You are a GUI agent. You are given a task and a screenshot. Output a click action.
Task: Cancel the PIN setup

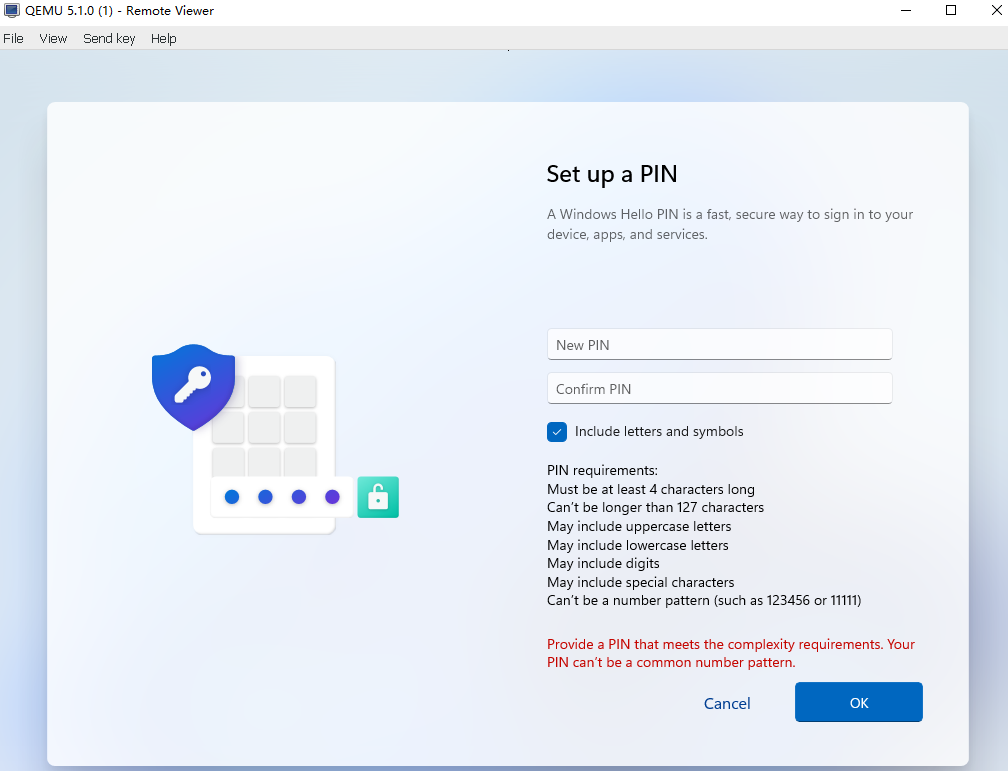coord(727,703)
